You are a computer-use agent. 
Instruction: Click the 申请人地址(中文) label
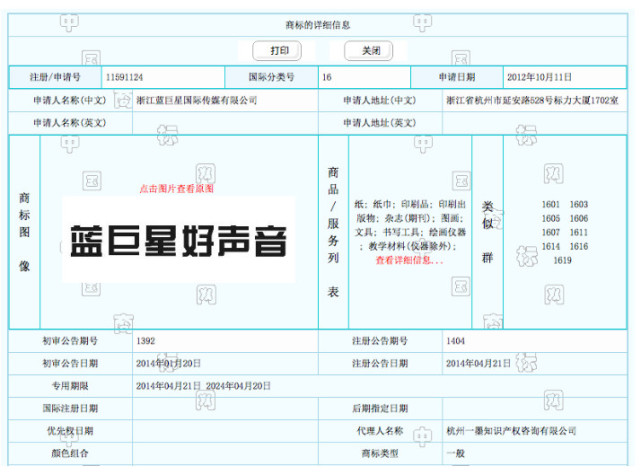tap(380, 100)
